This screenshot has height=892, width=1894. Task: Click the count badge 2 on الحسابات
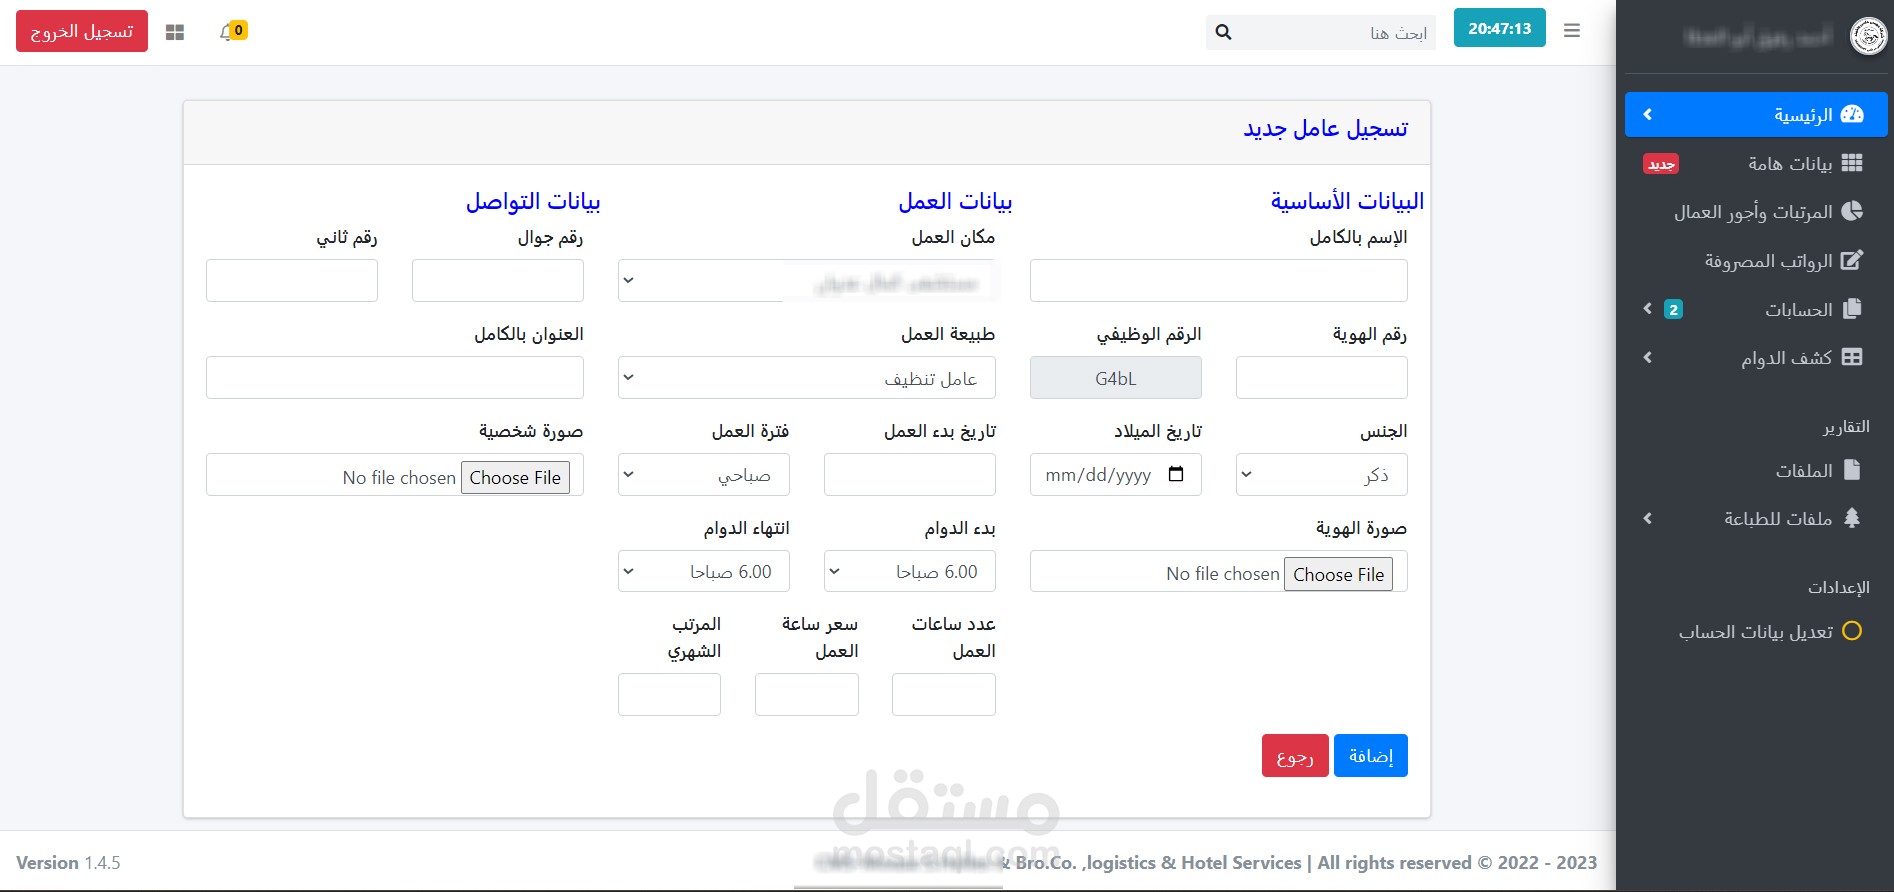click(1673, 310)
